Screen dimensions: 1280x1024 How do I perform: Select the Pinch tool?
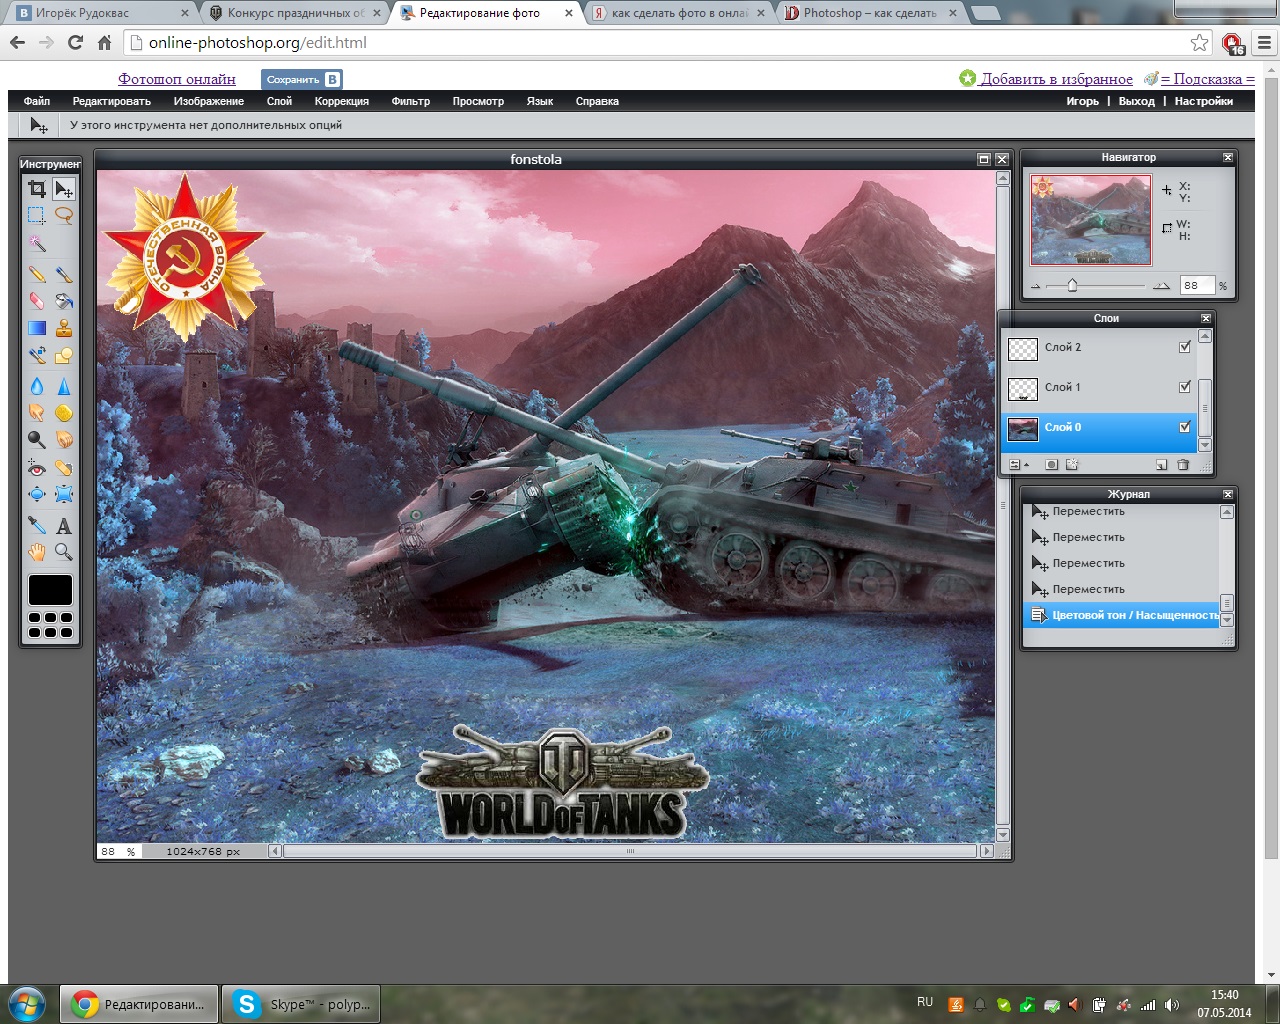point(64,494)
